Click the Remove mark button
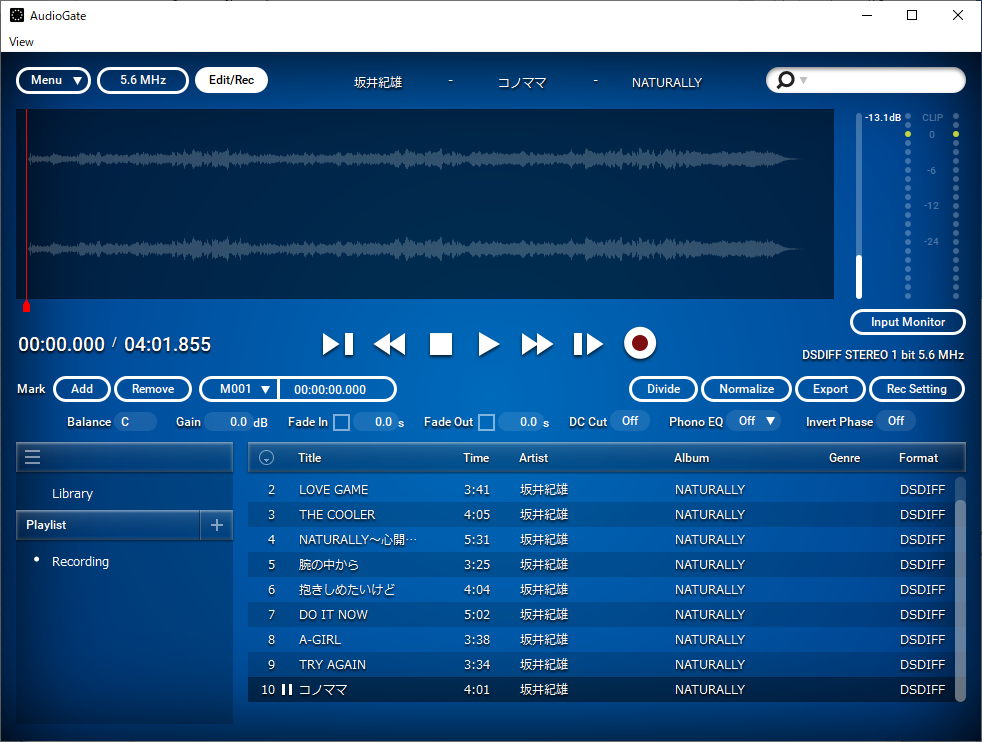The image size is (982, 742). point(153,389)
